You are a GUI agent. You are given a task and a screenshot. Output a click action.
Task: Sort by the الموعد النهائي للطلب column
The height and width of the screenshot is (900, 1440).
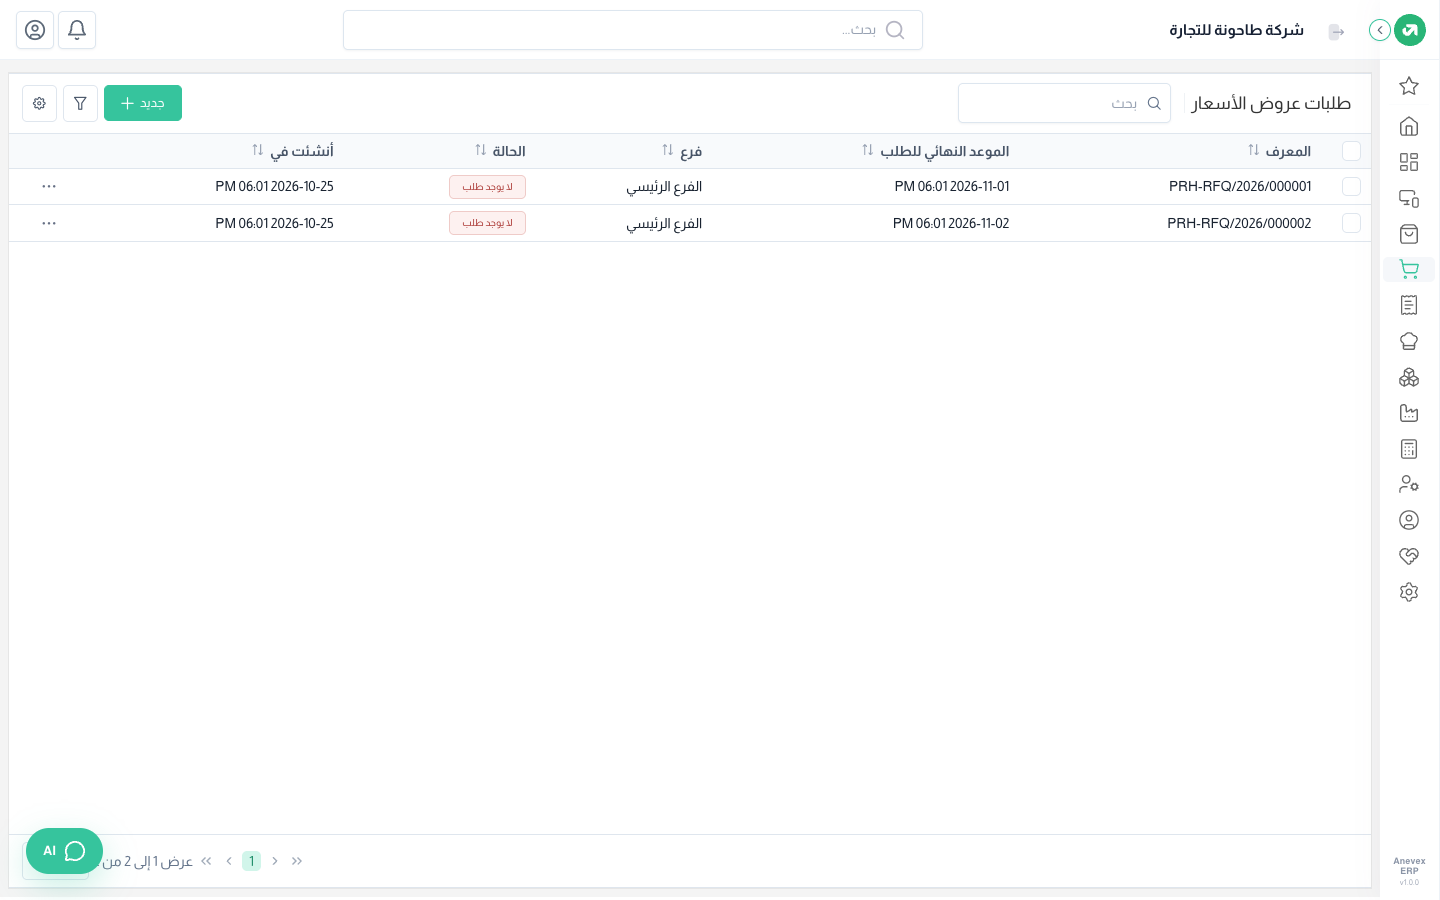(935, 151)
